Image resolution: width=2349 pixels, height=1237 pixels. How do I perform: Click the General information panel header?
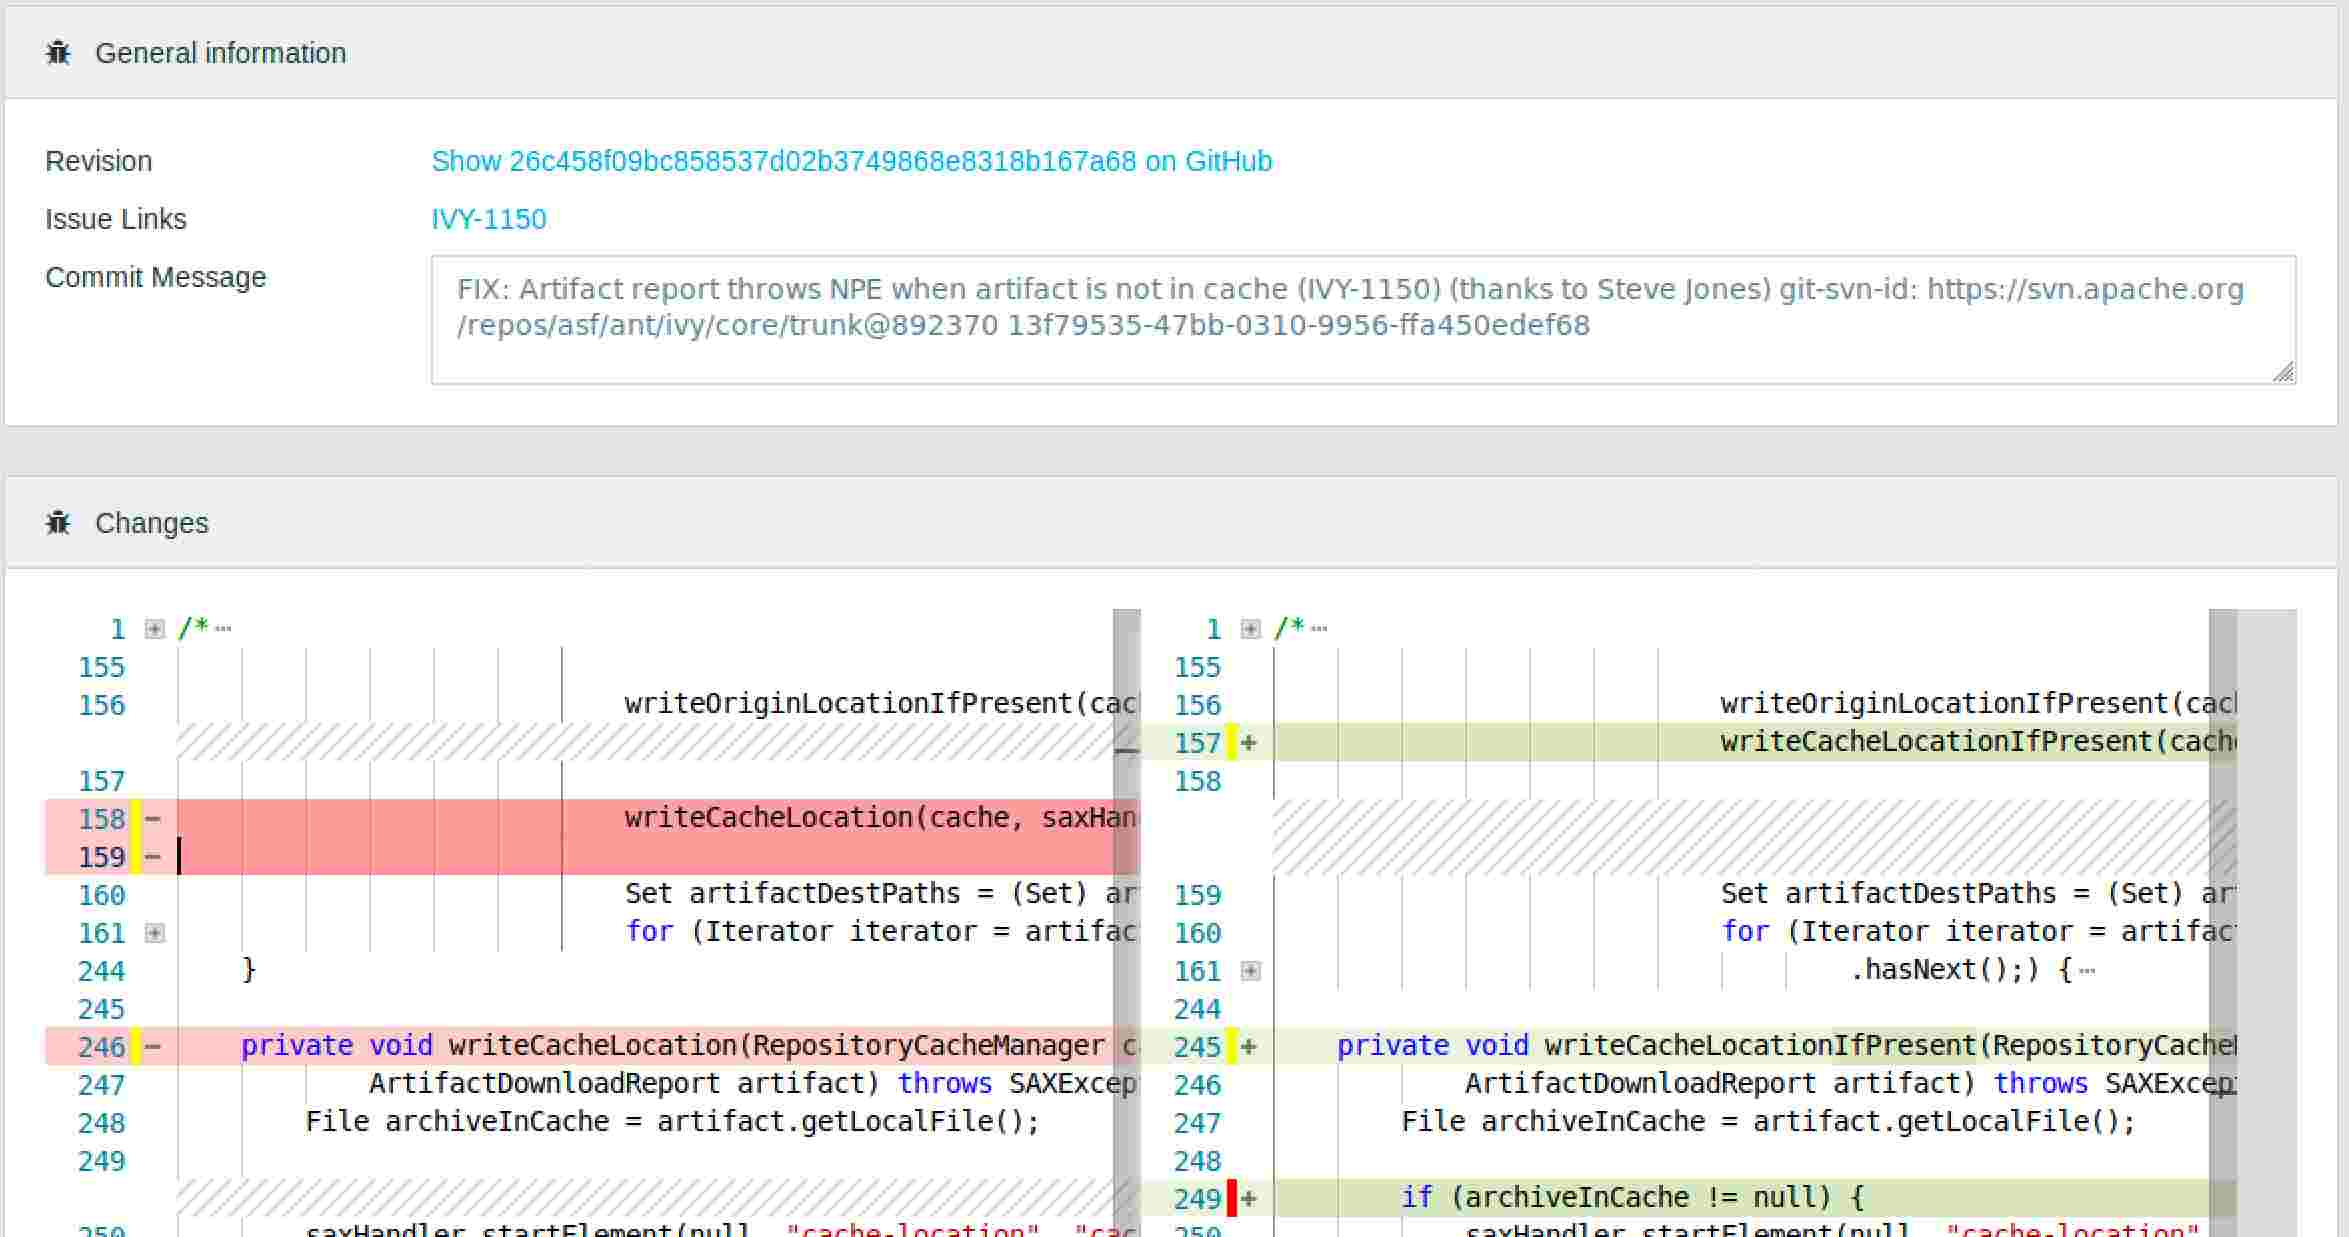point(1171,53)
